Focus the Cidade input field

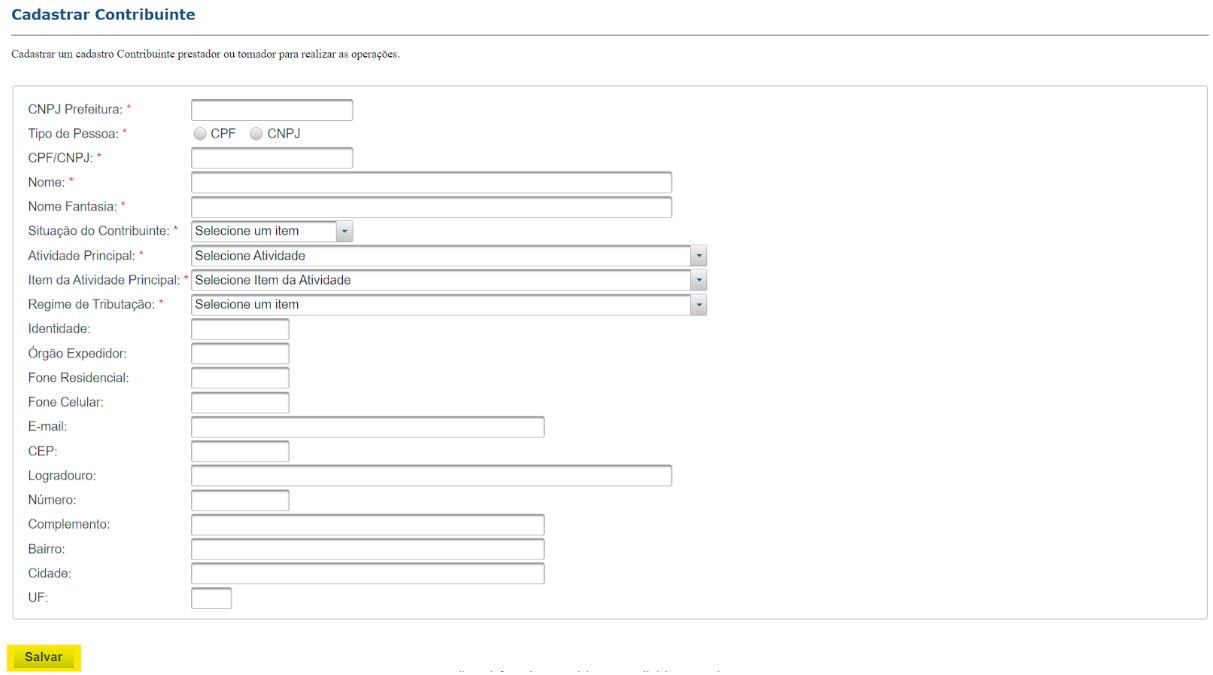pos(367,574)
